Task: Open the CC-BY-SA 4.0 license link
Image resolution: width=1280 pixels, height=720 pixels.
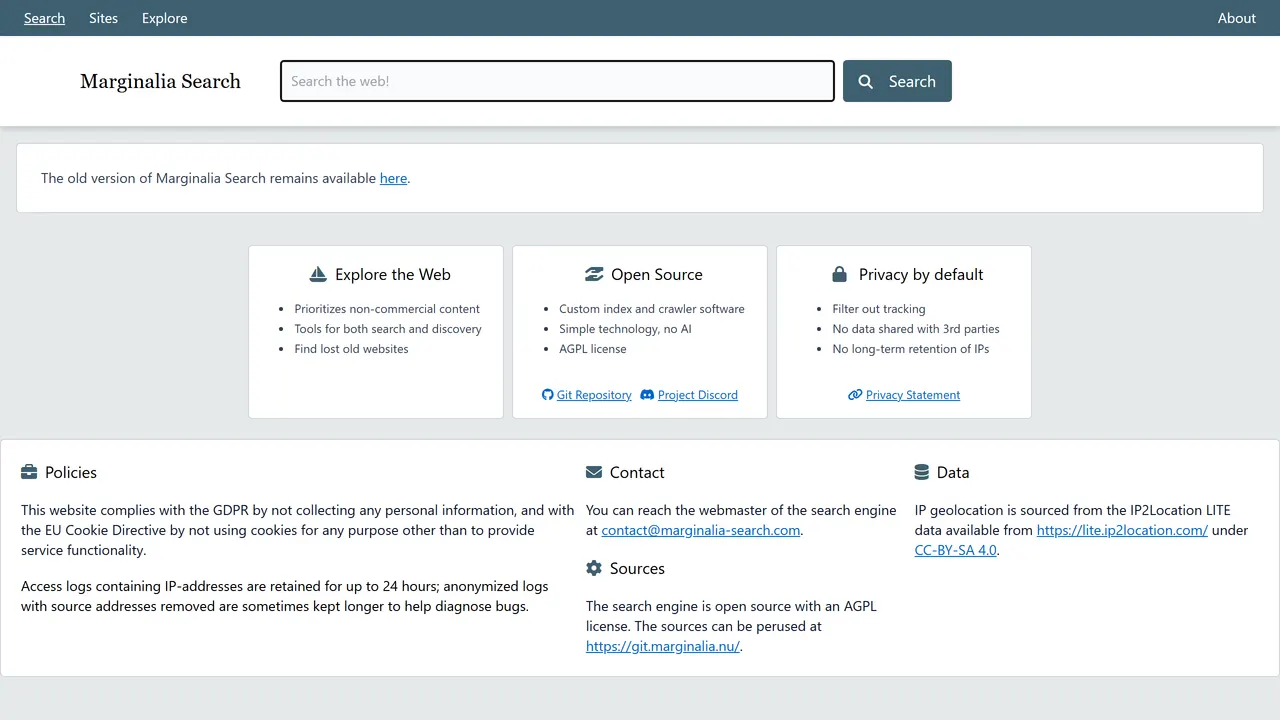Action: click(956, 550)
